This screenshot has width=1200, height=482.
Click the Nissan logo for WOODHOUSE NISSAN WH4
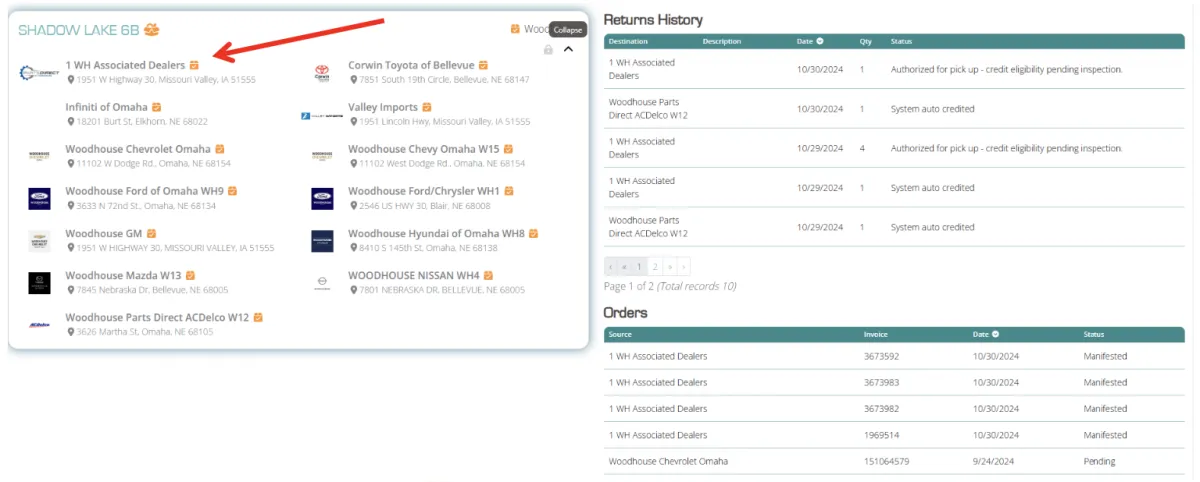pyautogui.click(x=322, y=282)
